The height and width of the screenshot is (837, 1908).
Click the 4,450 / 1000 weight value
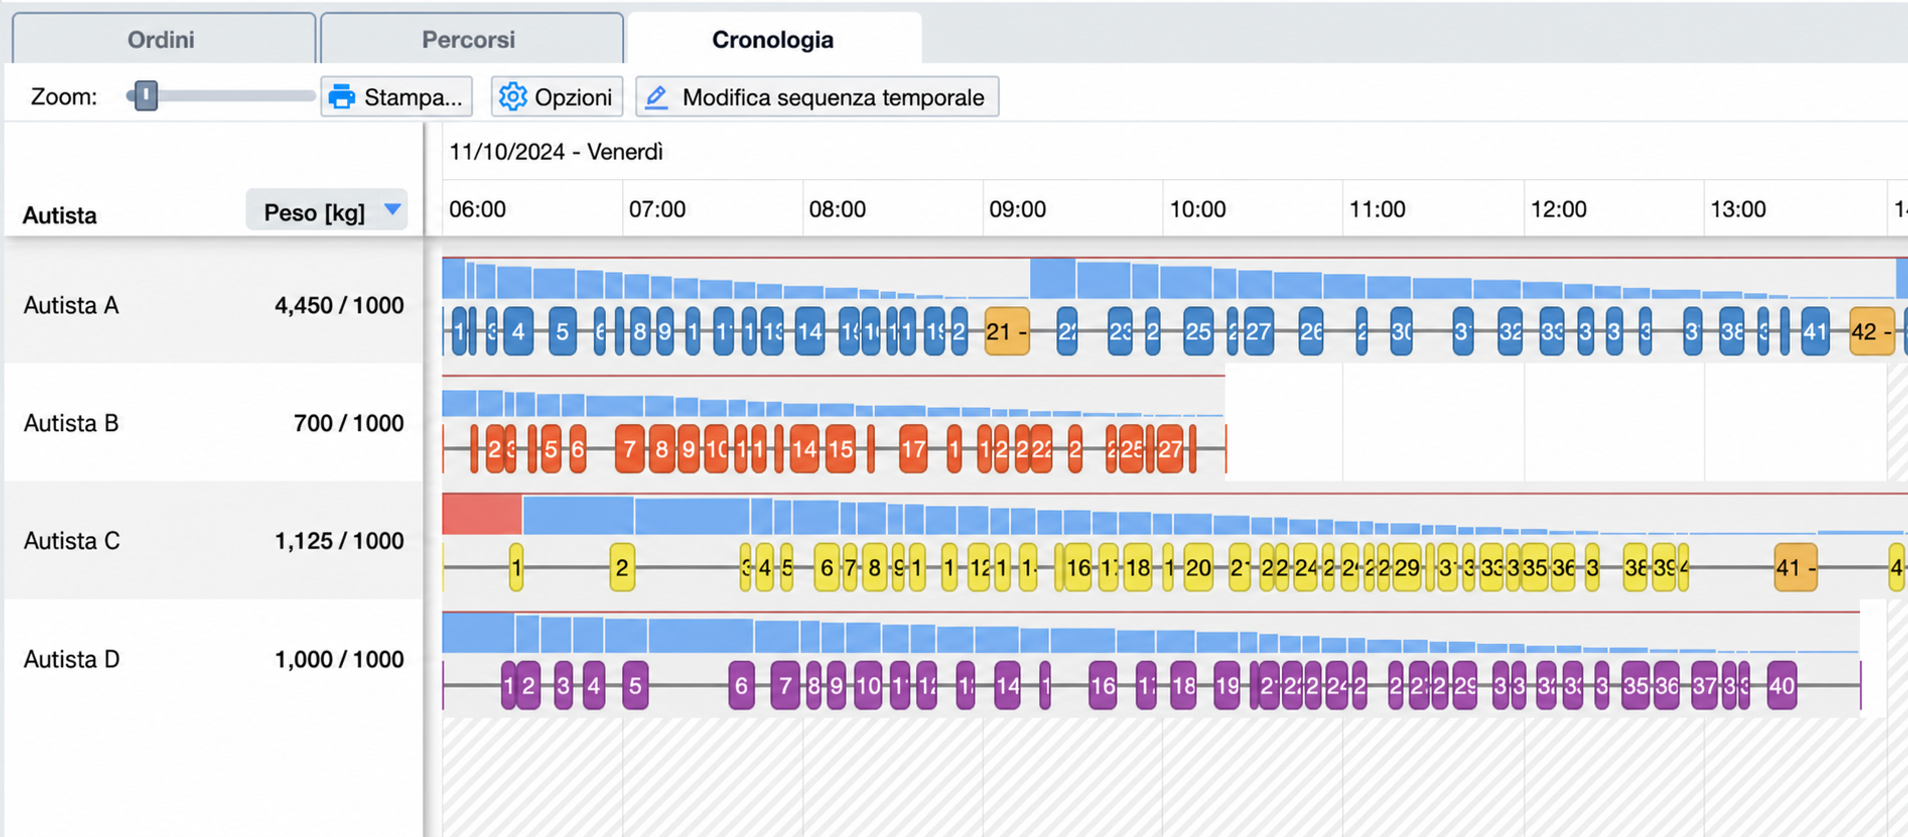point(339,305)
